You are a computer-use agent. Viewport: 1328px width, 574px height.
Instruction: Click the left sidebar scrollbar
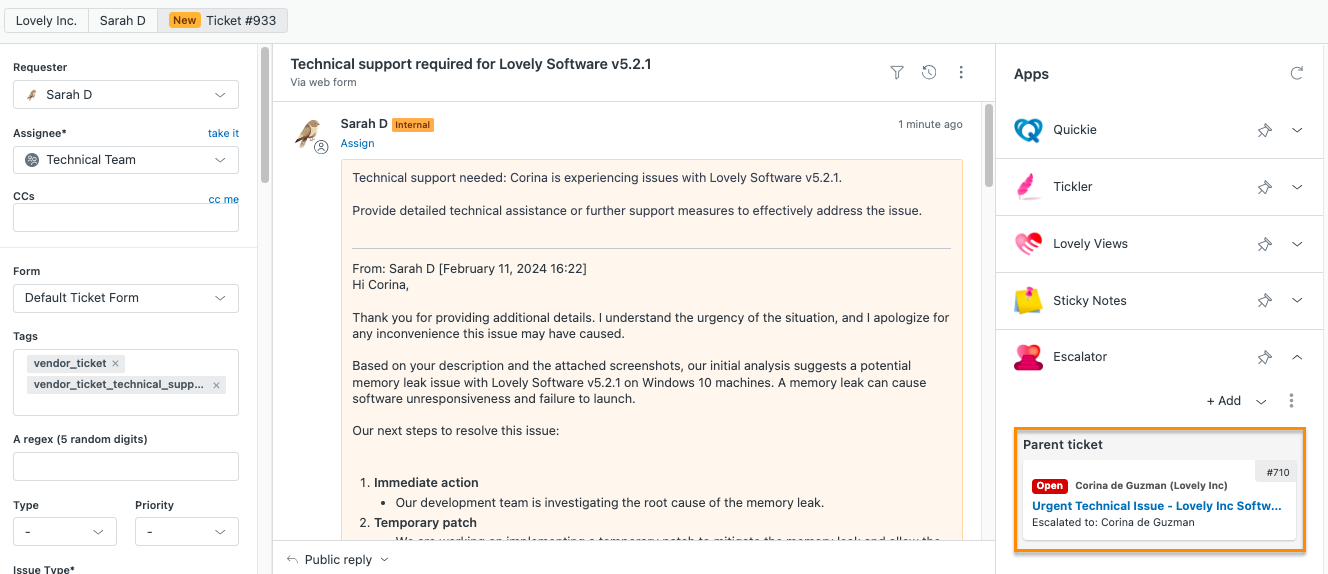[x=265, y=115]
